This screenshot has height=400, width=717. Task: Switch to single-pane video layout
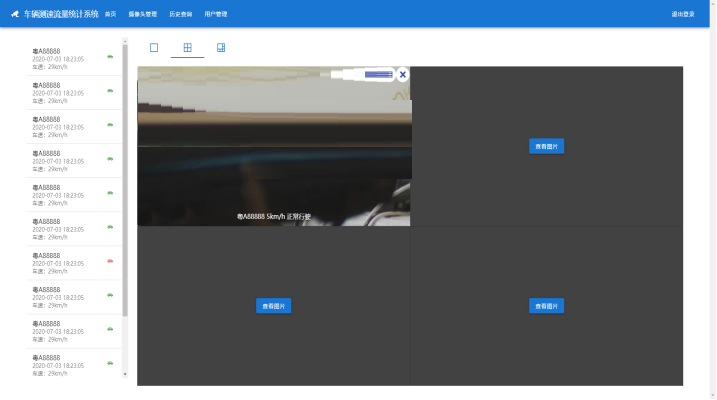tap(154, 48)
